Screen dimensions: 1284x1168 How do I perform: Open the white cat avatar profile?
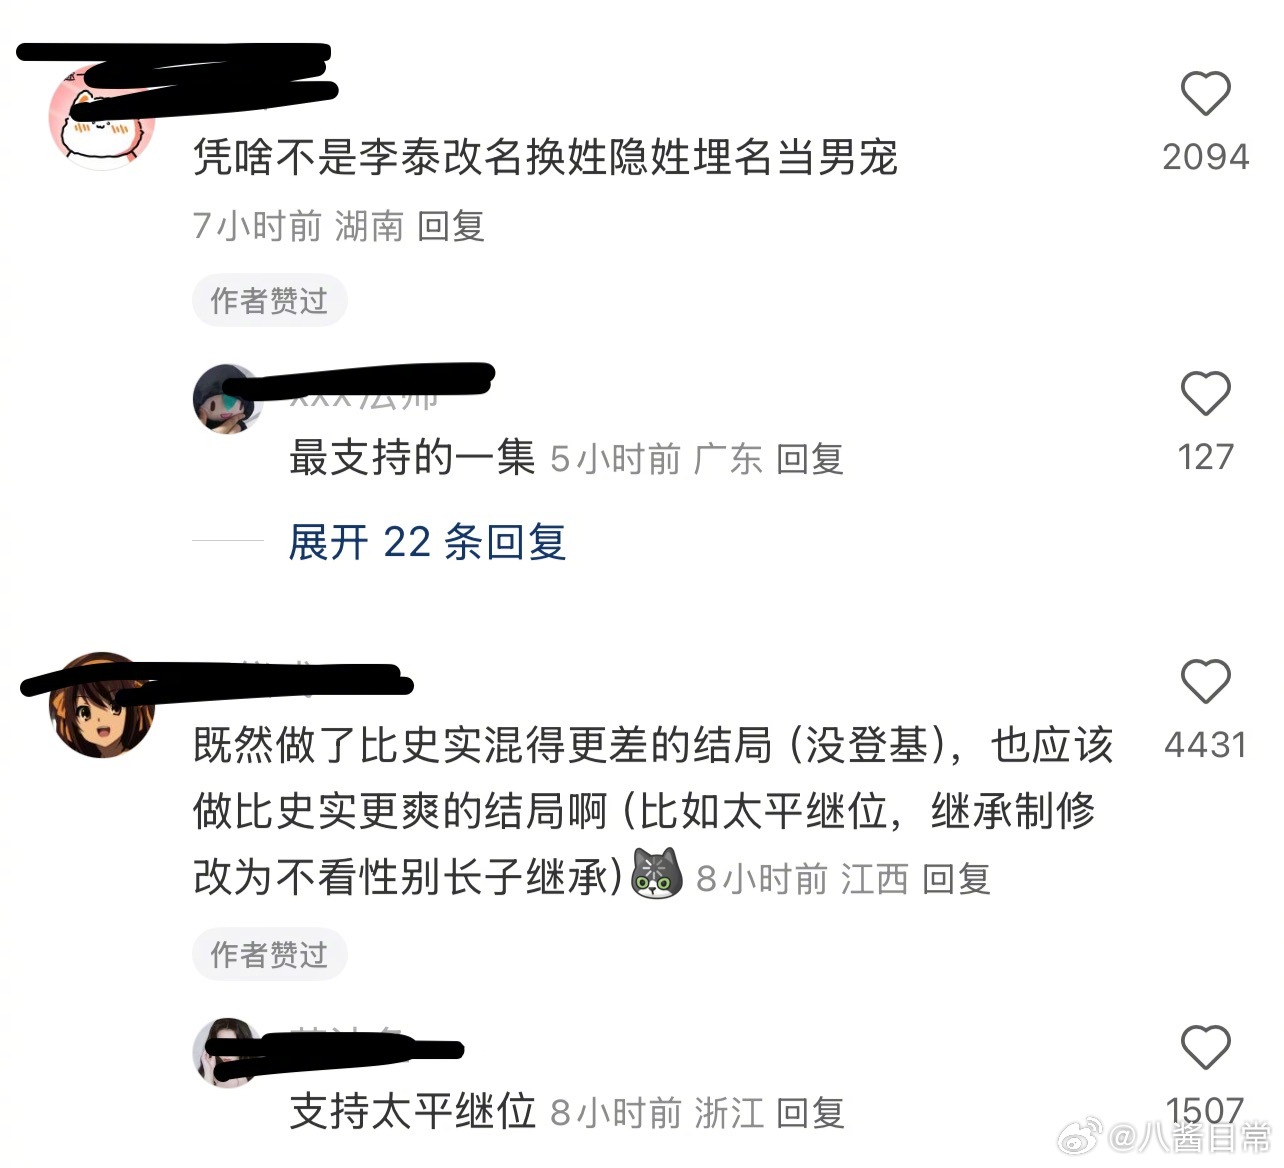pyautogui.click(x=102, y=116)
